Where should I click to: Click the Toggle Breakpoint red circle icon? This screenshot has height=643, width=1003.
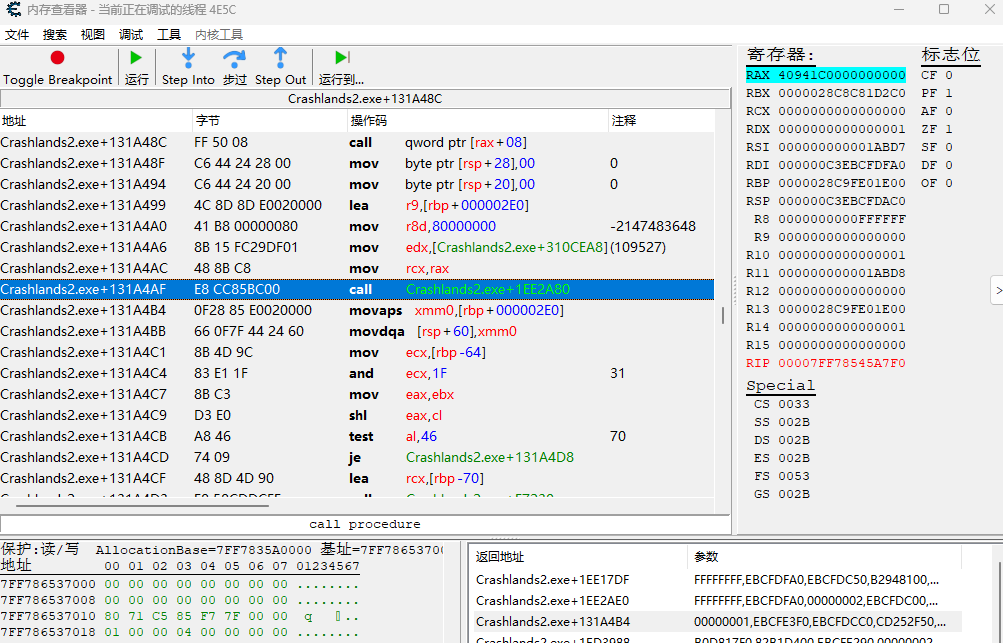(x=58, y=58)
